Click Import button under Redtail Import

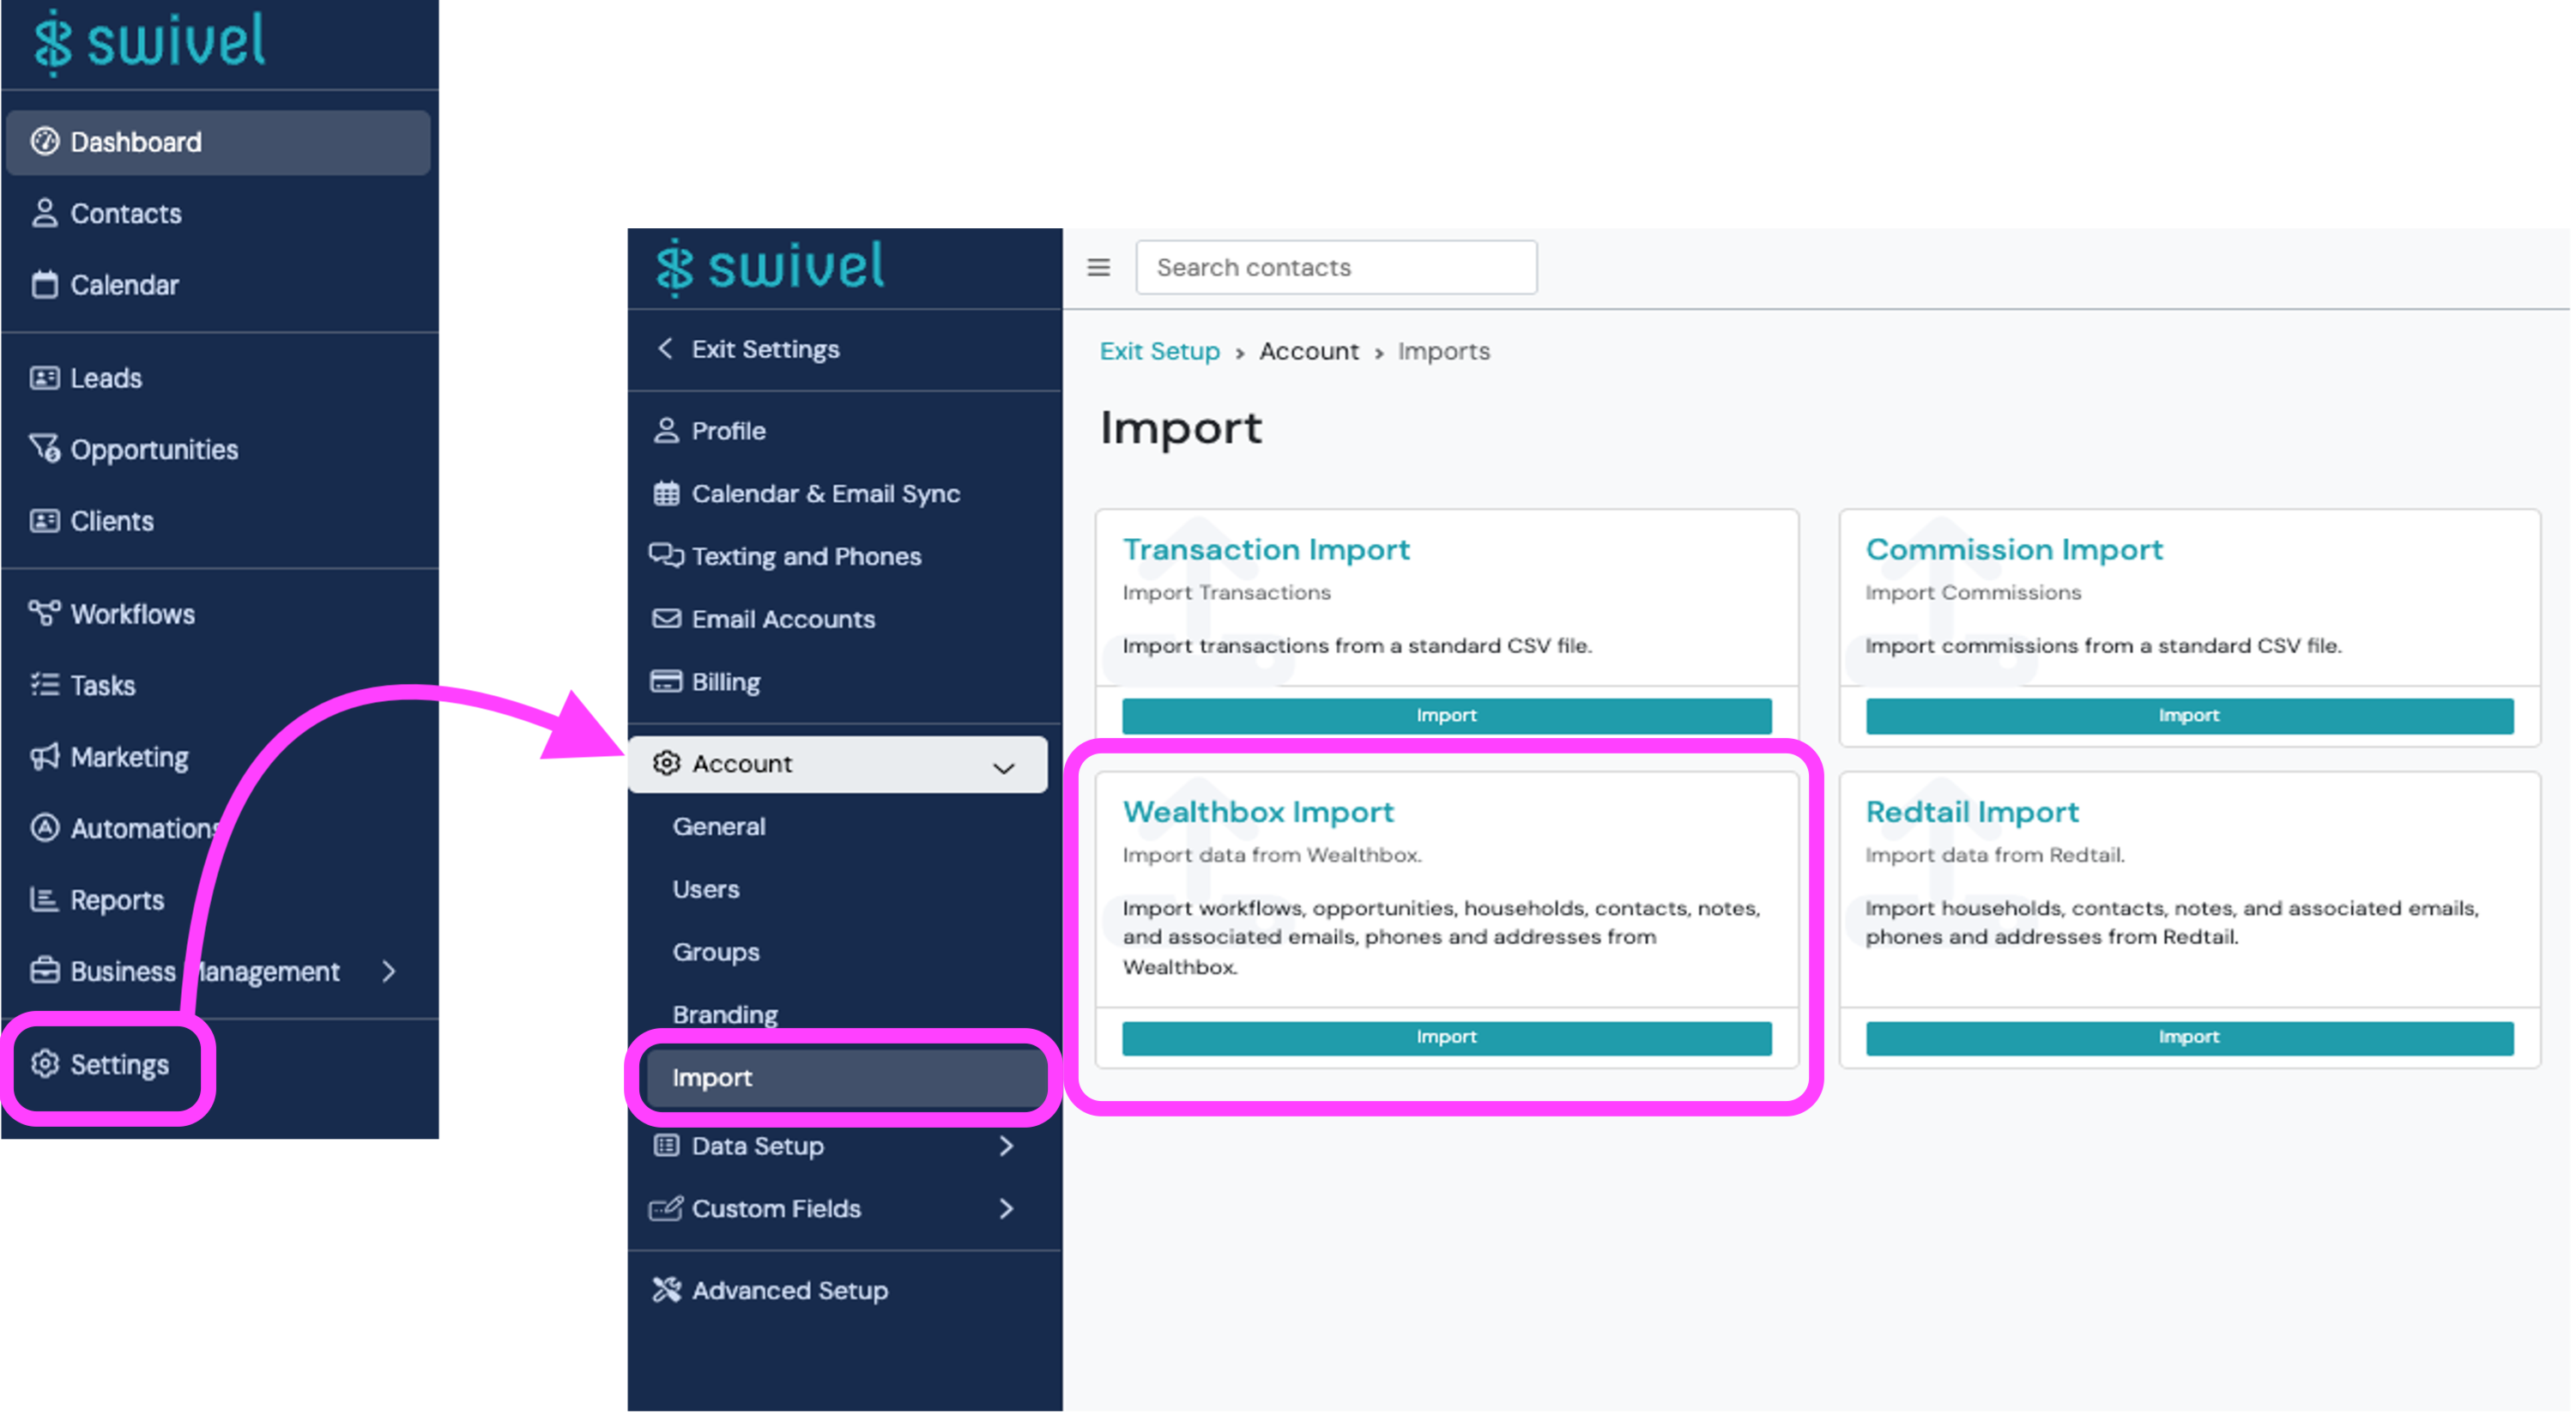point(2190,1038)
